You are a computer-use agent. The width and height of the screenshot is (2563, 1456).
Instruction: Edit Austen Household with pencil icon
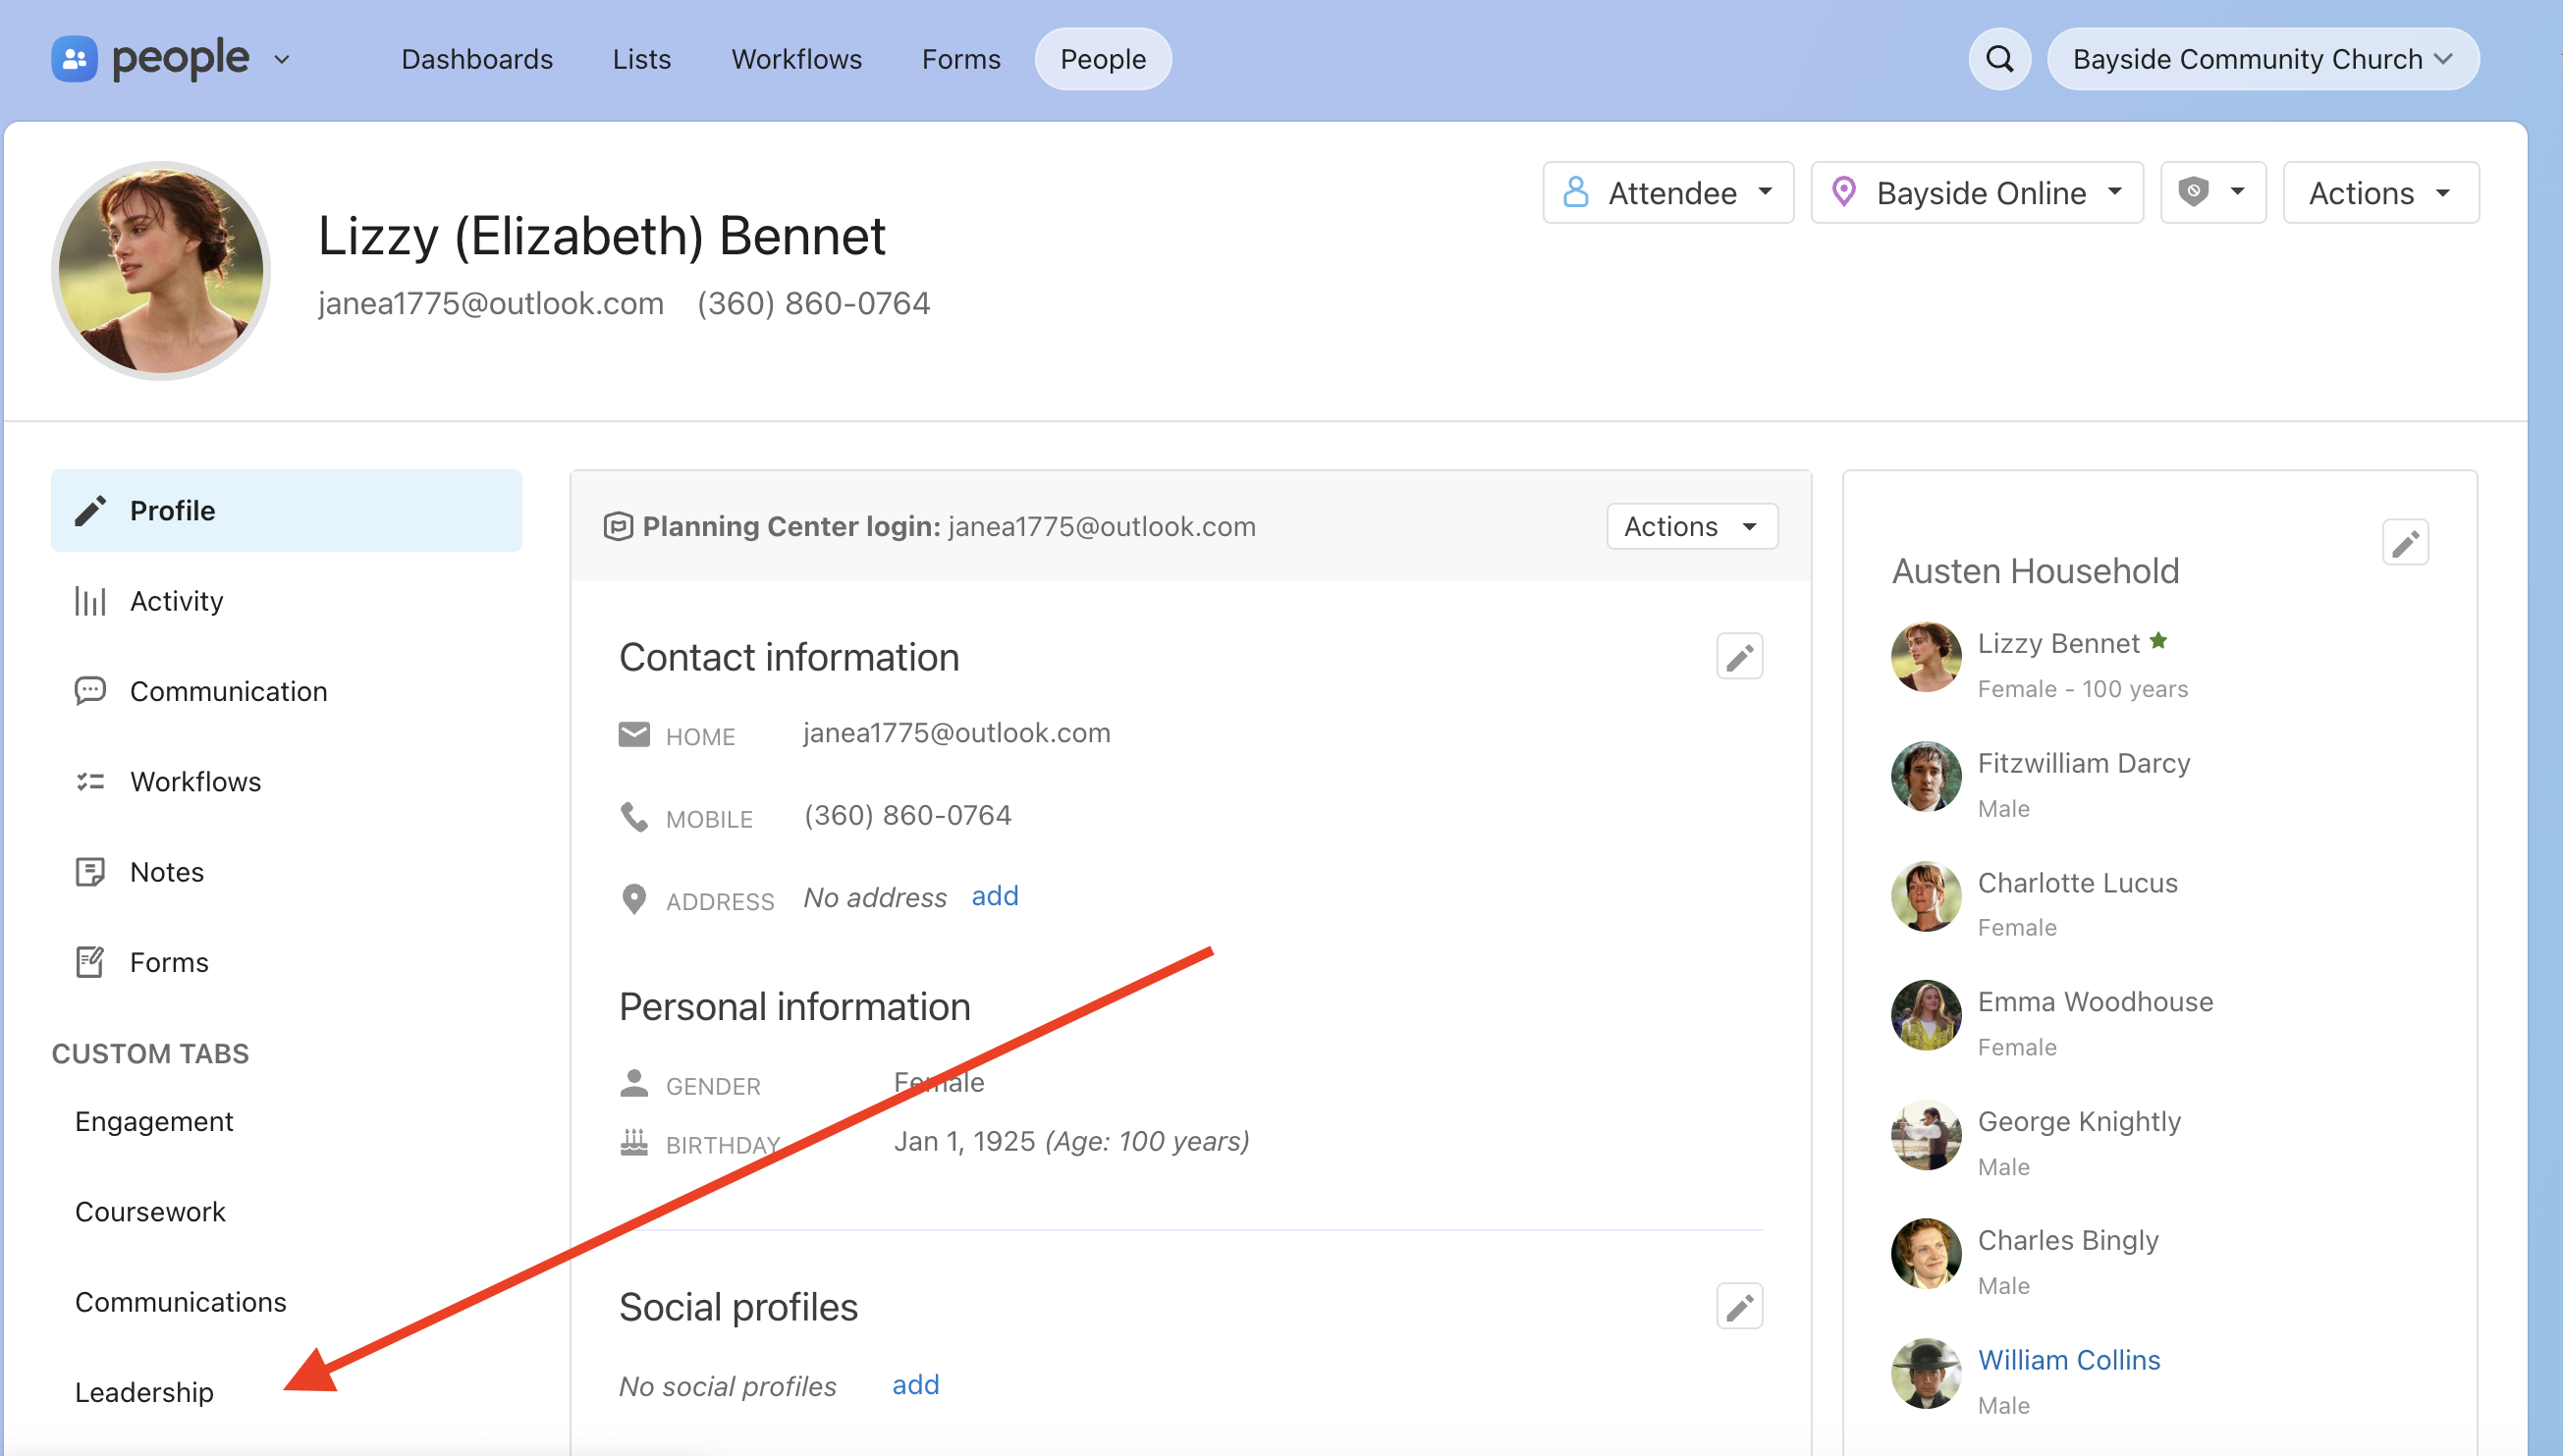[2404, 543]
